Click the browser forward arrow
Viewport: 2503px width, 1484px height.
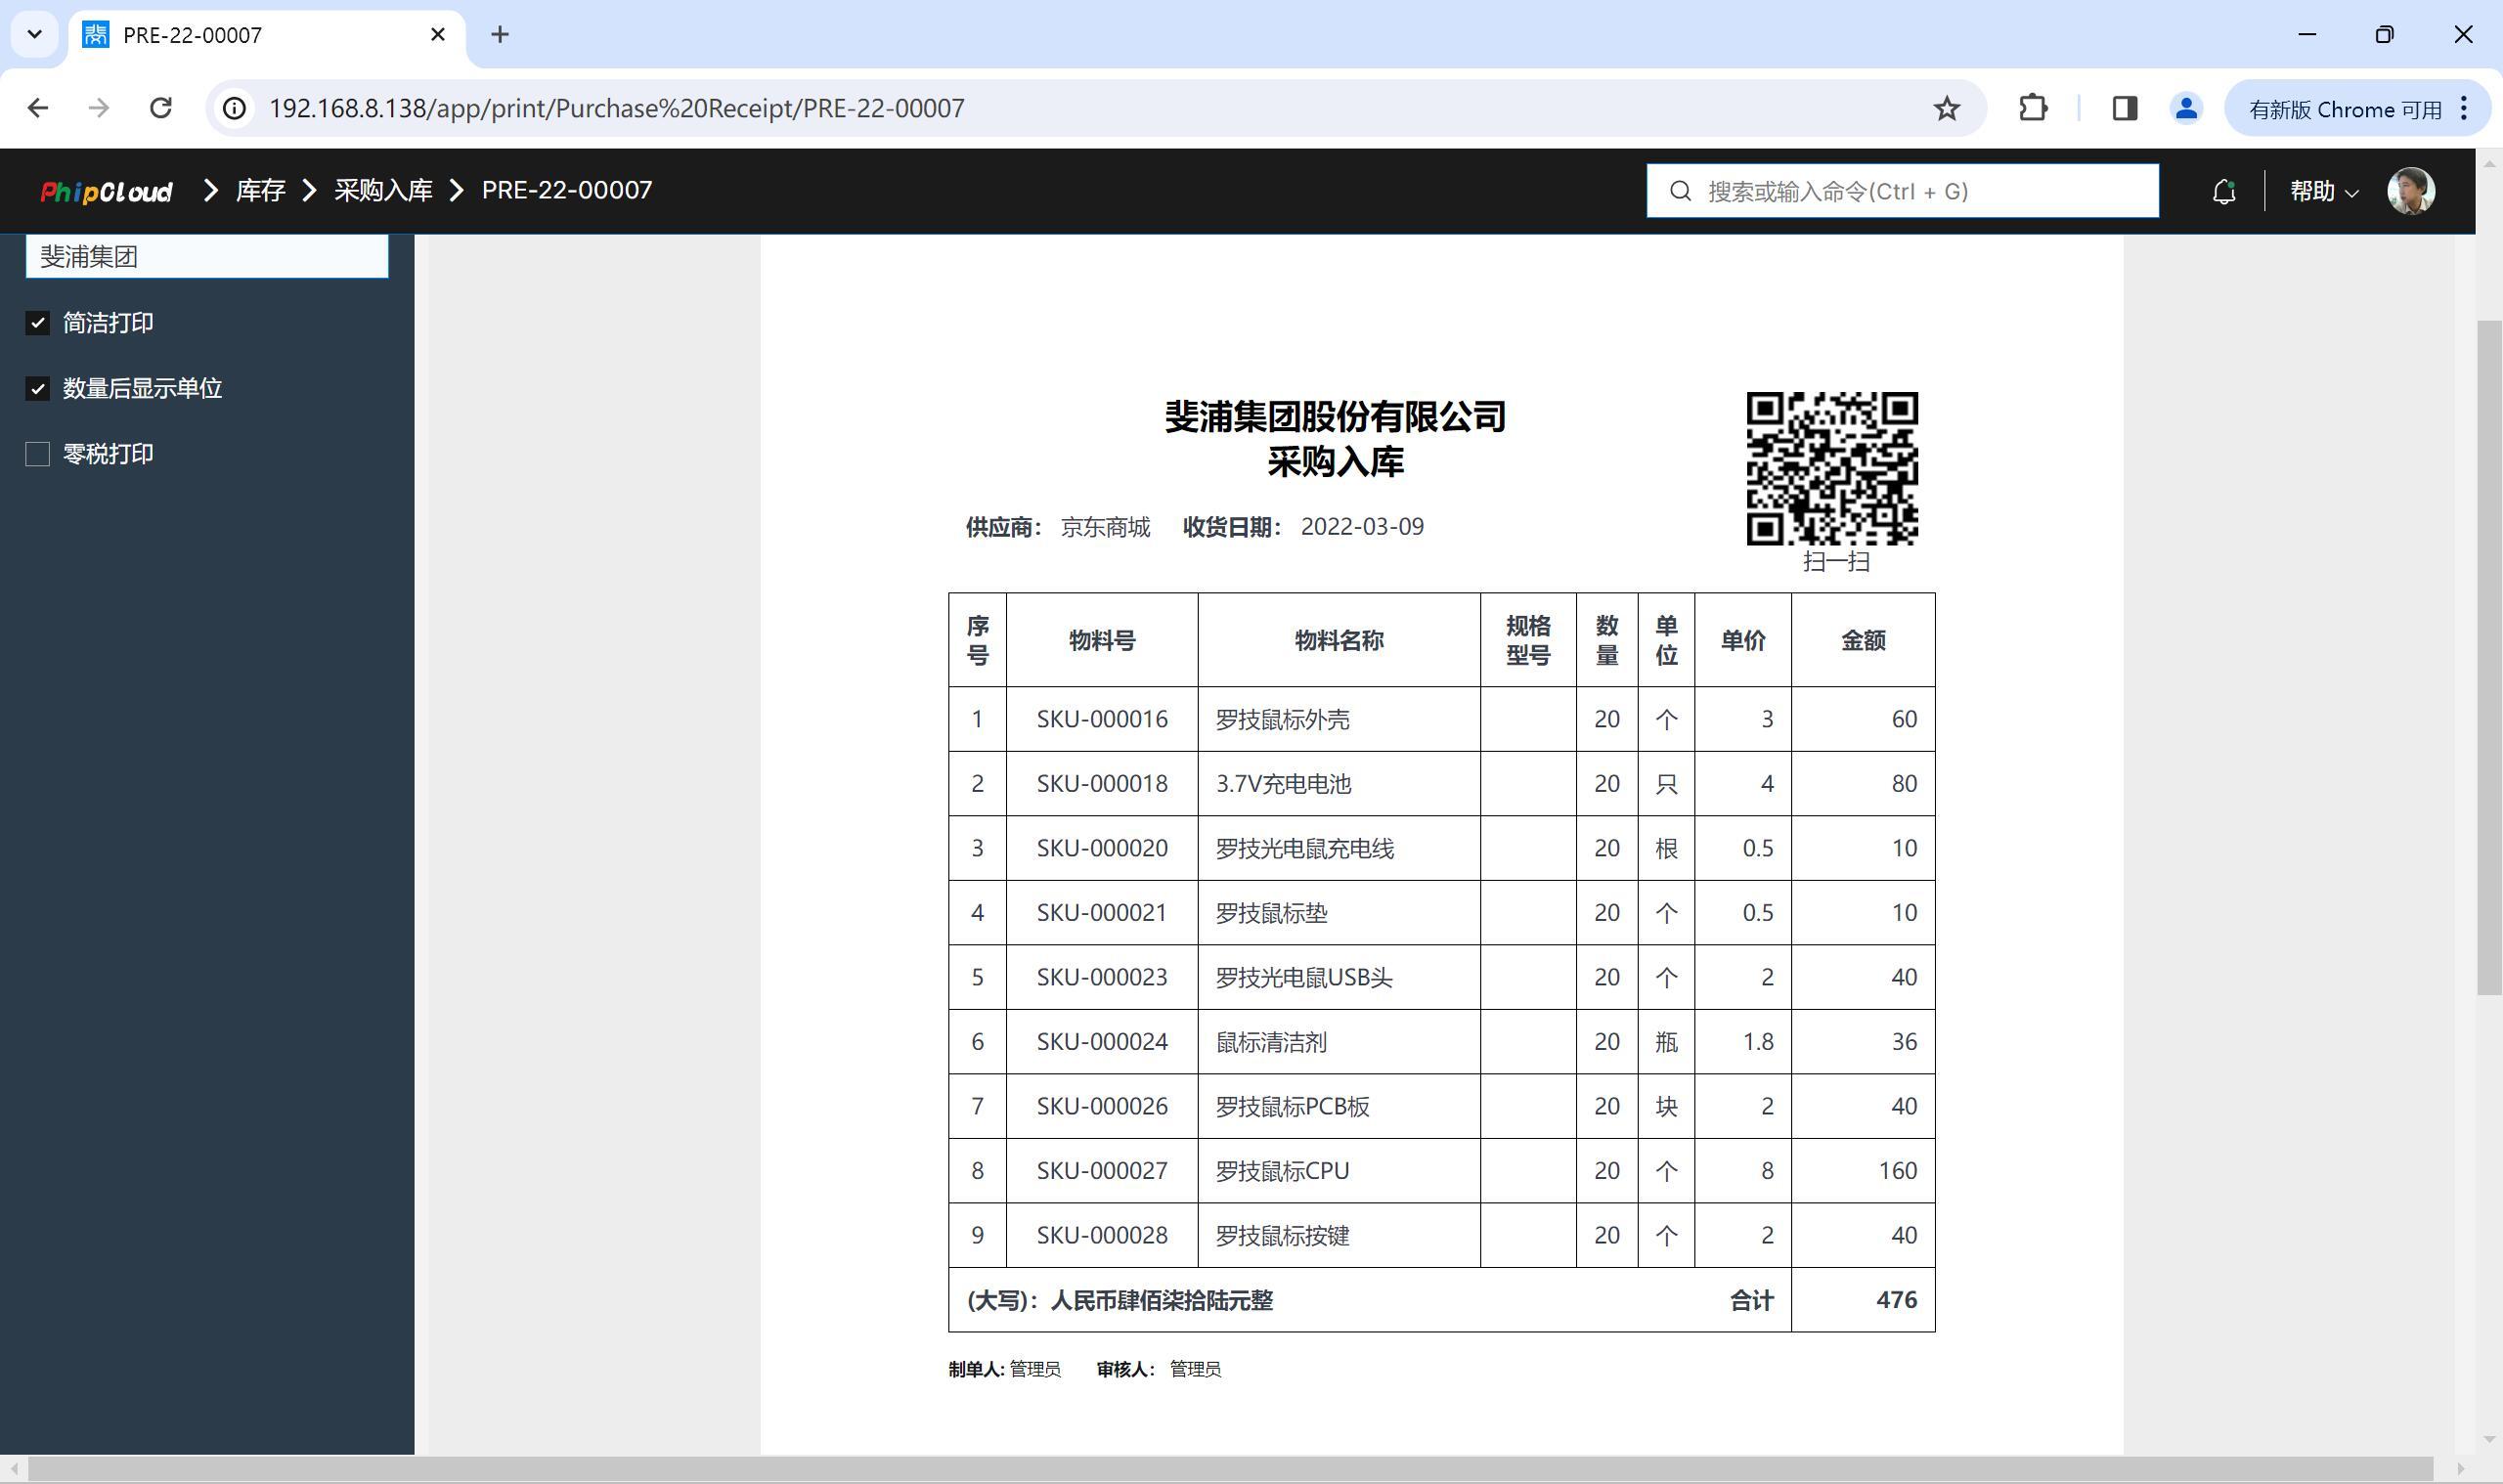(98, 108)
